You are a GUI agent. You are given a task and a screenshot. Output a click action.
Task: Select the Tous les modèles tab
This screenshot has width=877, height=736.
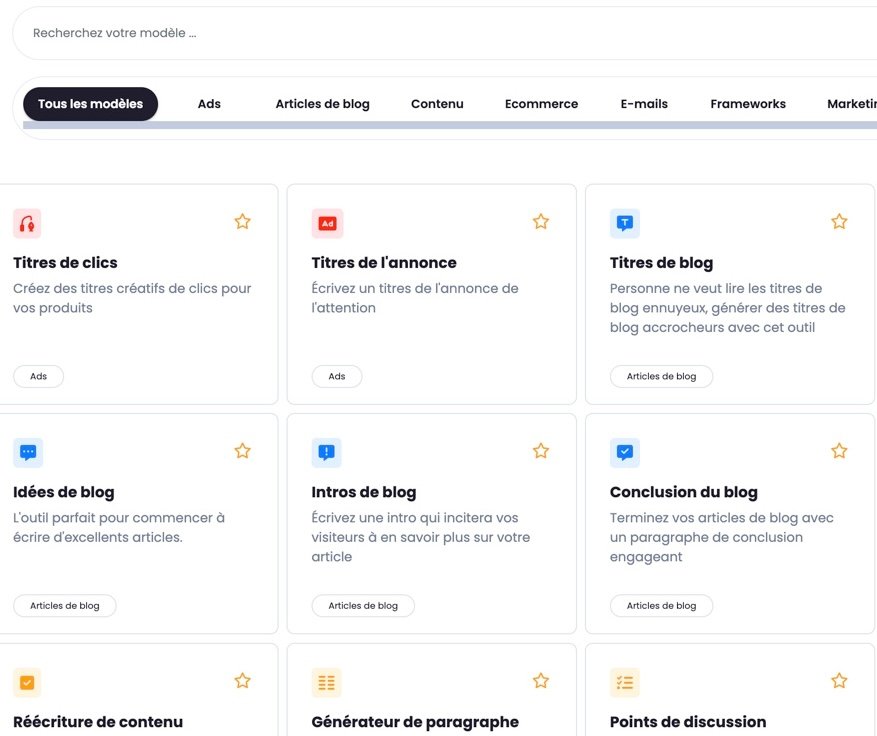pyautogui.click(x=90, y=104)
